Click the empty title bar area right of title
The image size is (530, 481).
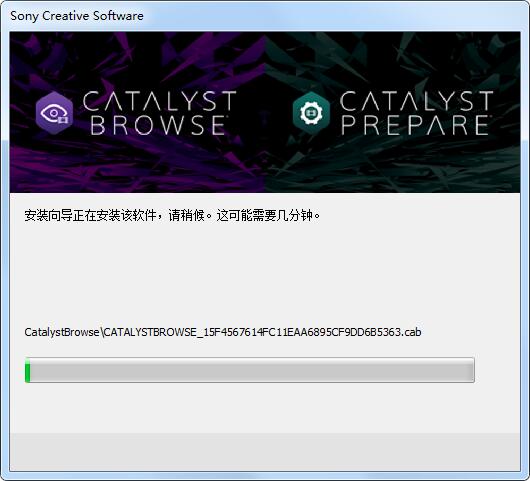[335, 16]
